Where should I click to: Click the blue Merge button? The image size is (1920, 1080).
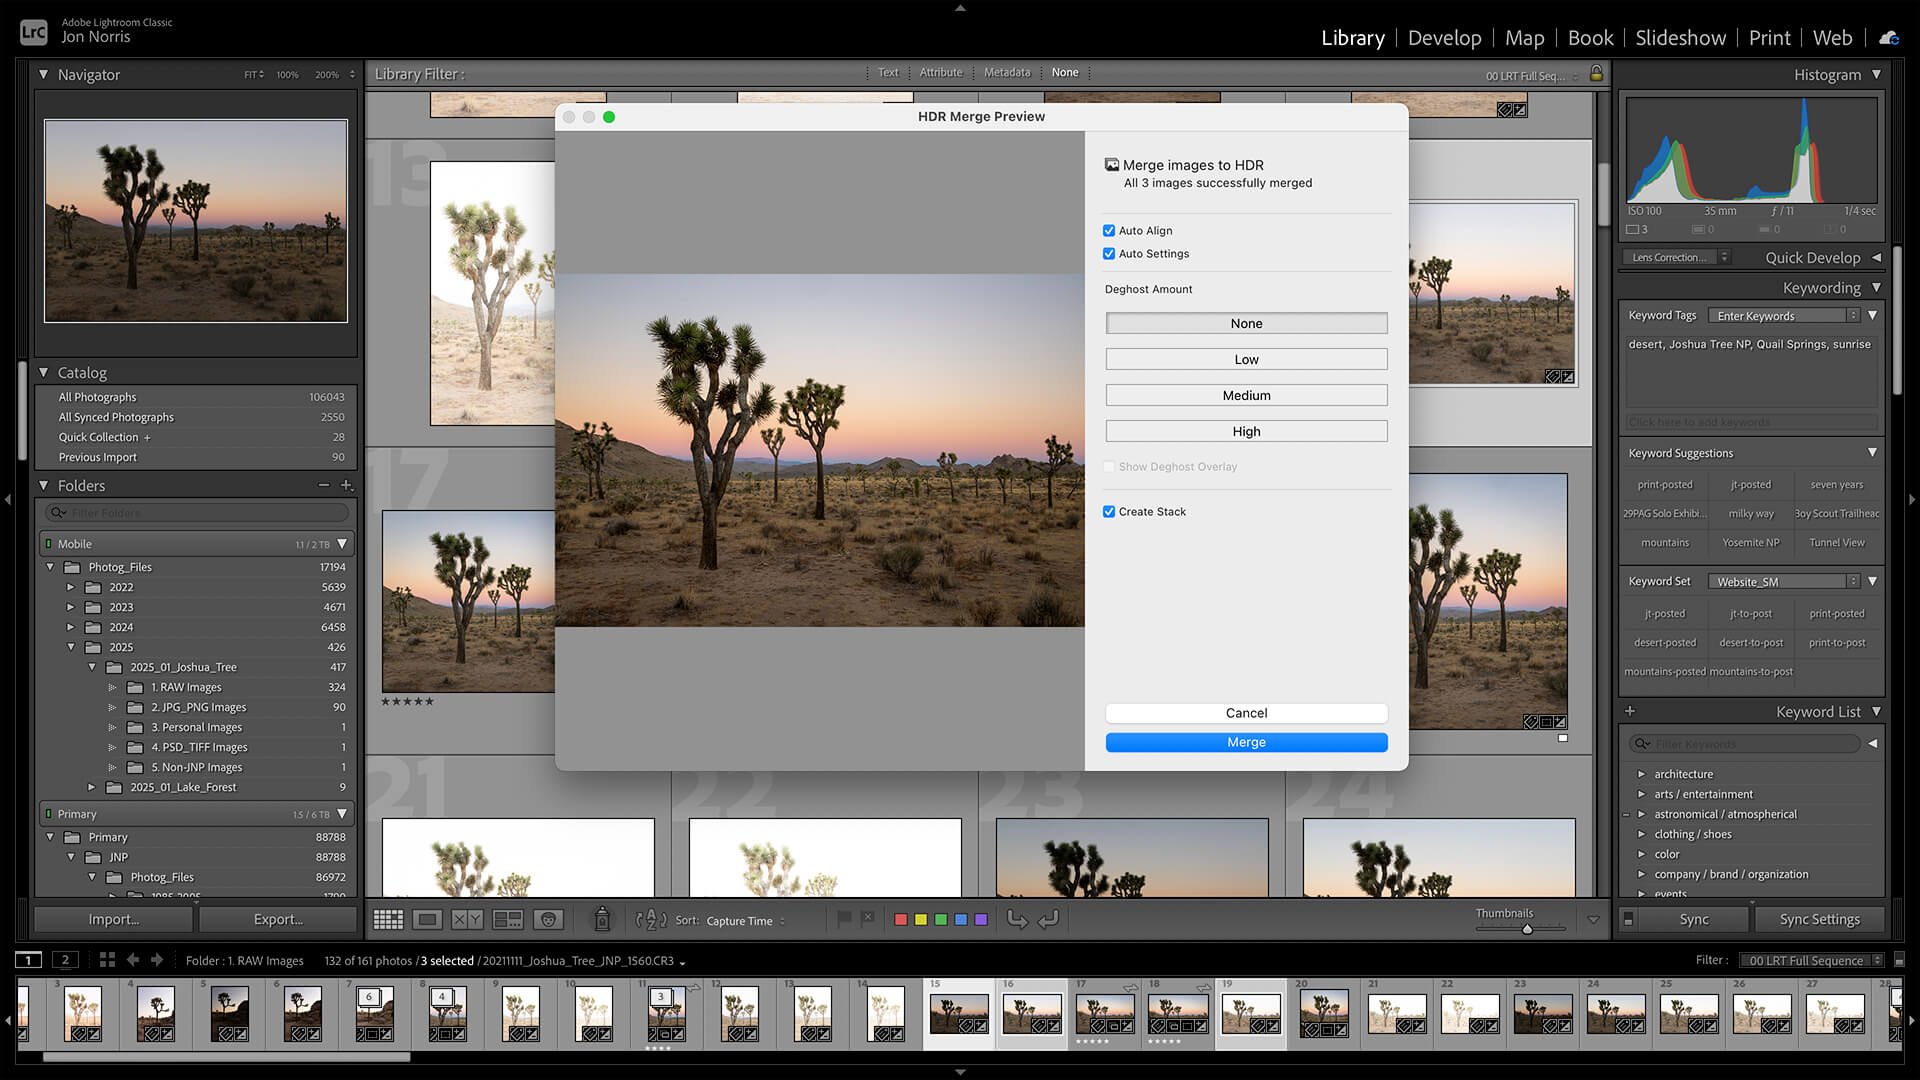(1246, 742)
